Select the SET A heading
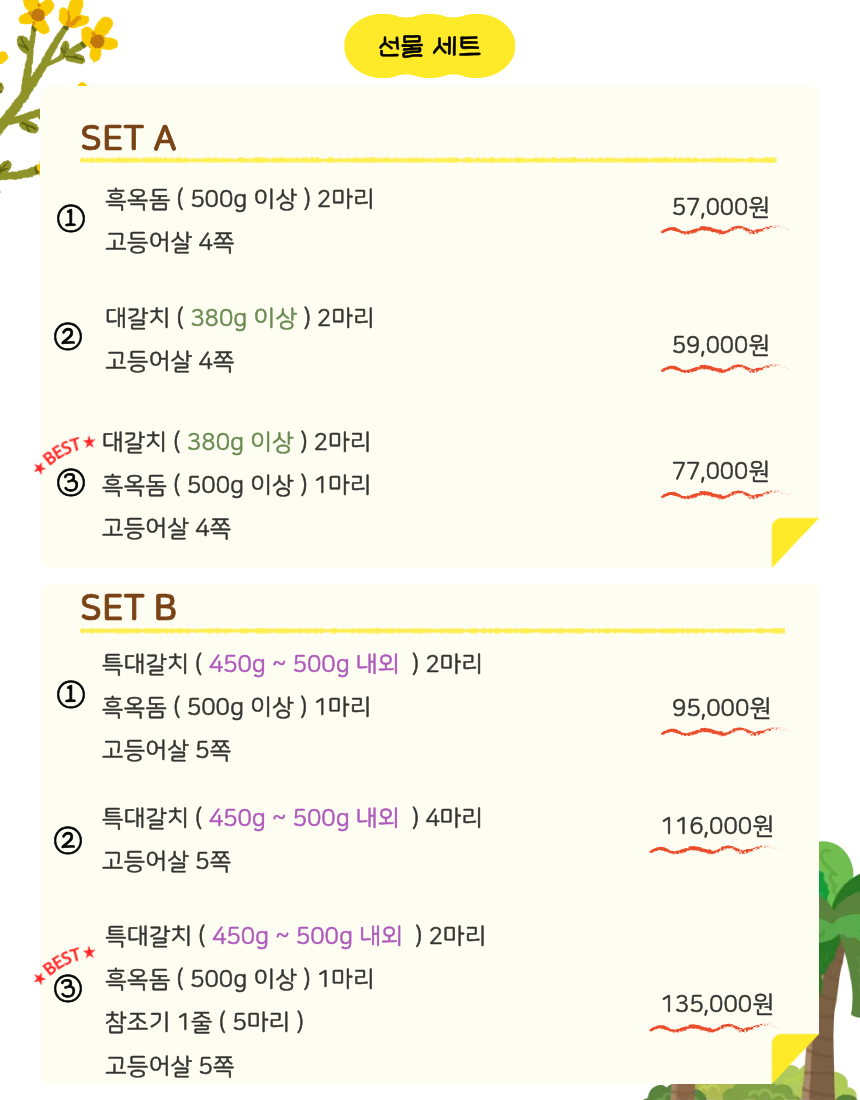The image size is (860, 1100). coord(128,138)
